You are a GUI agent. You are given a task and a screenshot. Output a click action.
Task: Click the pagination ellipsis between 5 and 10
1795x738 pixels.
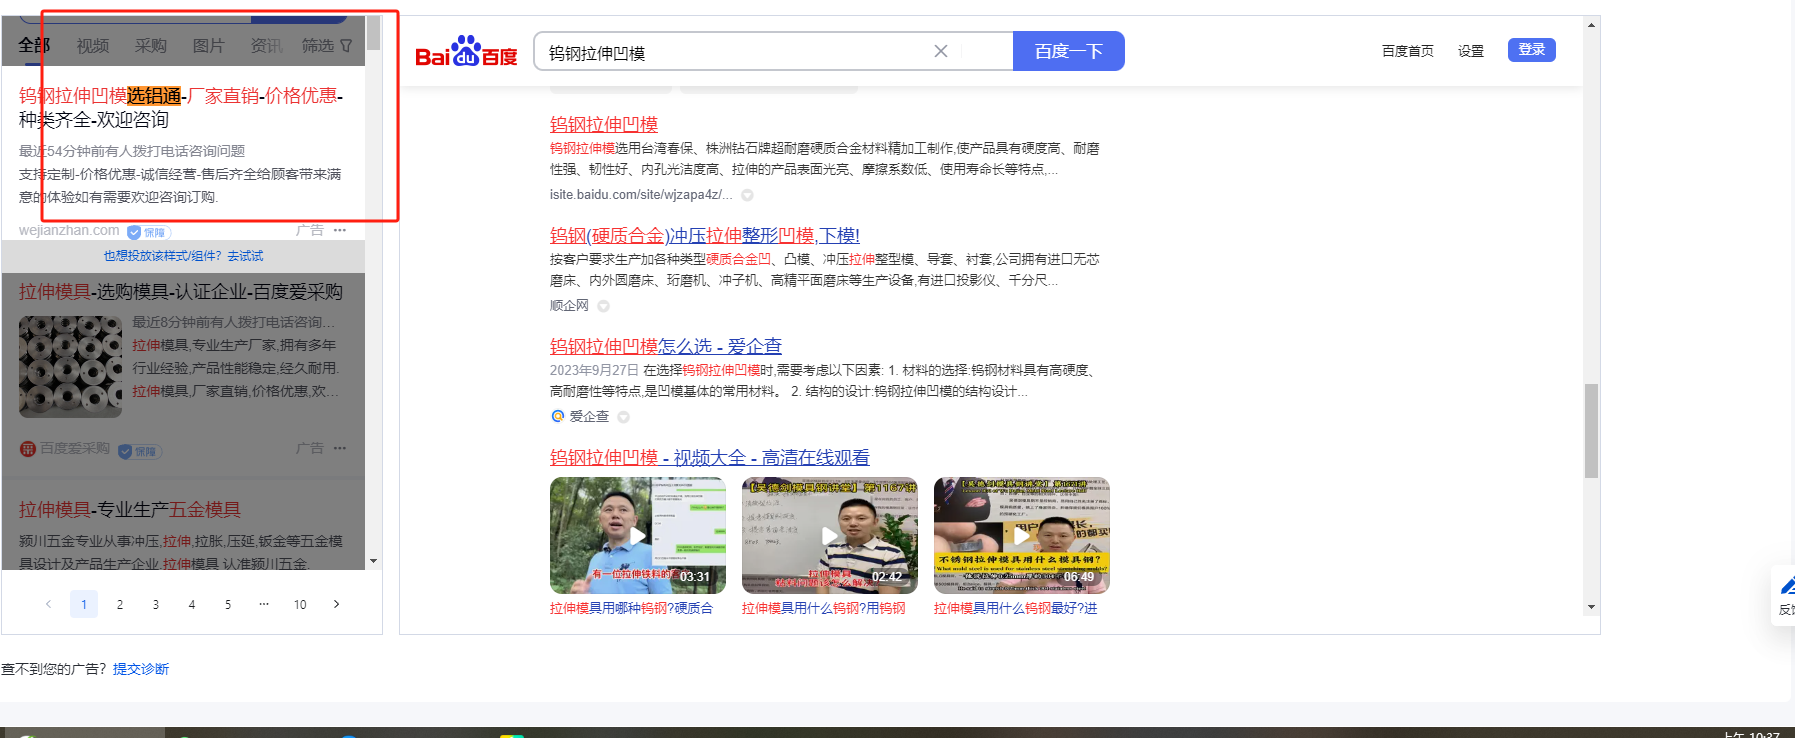point(264,604)
